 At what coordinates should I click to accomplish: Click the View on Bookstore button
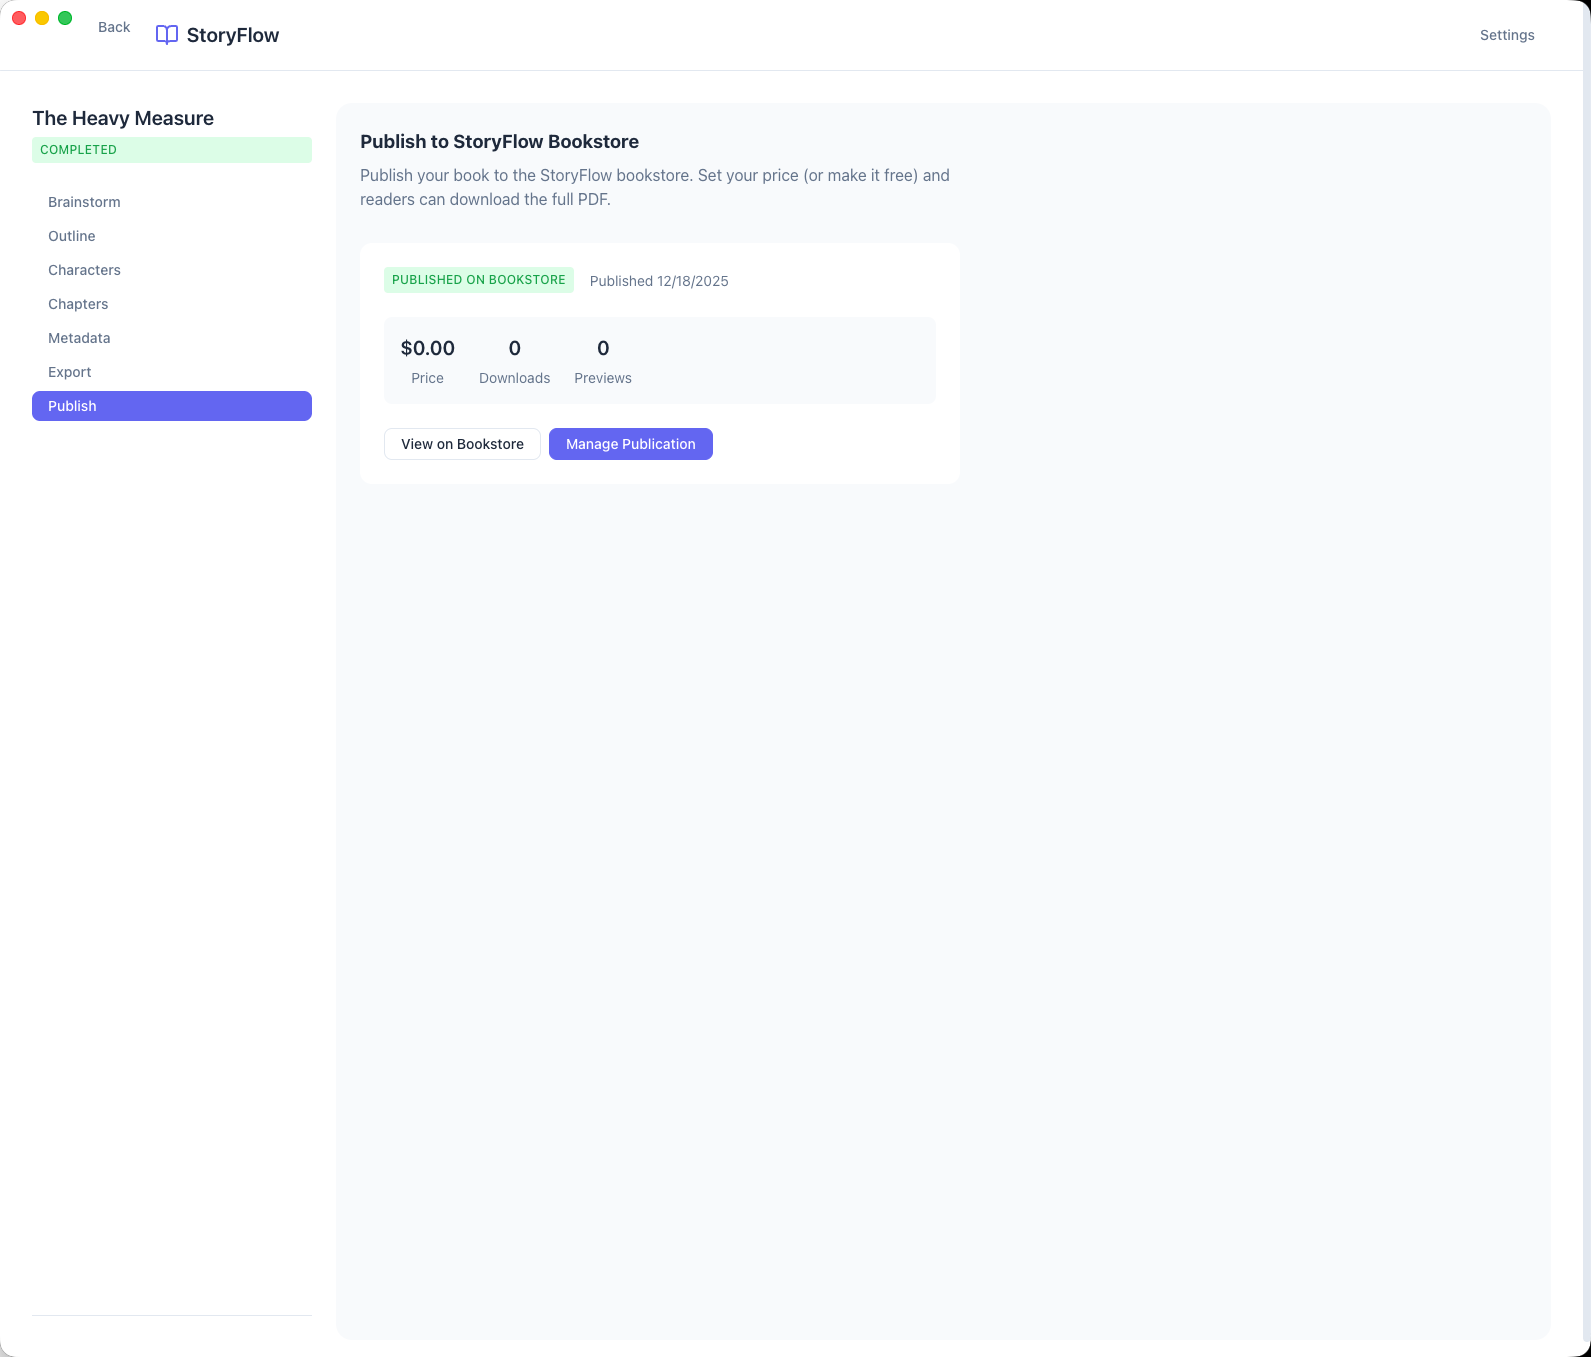(462, 444)
